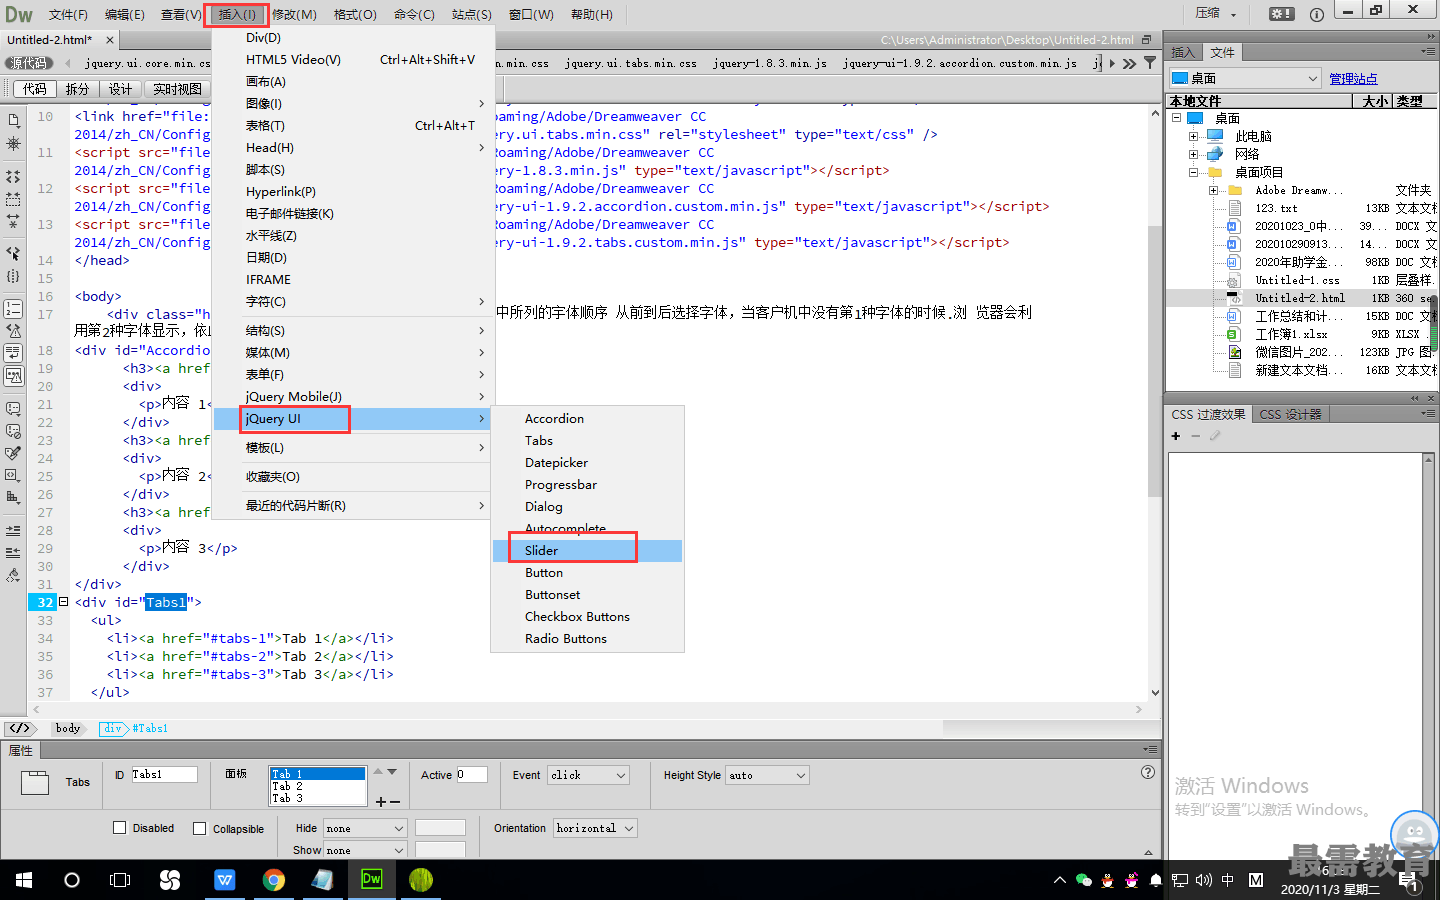The image size is (1440, 900).
Task: Open the 管理站点 link
Action: point(1353,78)
